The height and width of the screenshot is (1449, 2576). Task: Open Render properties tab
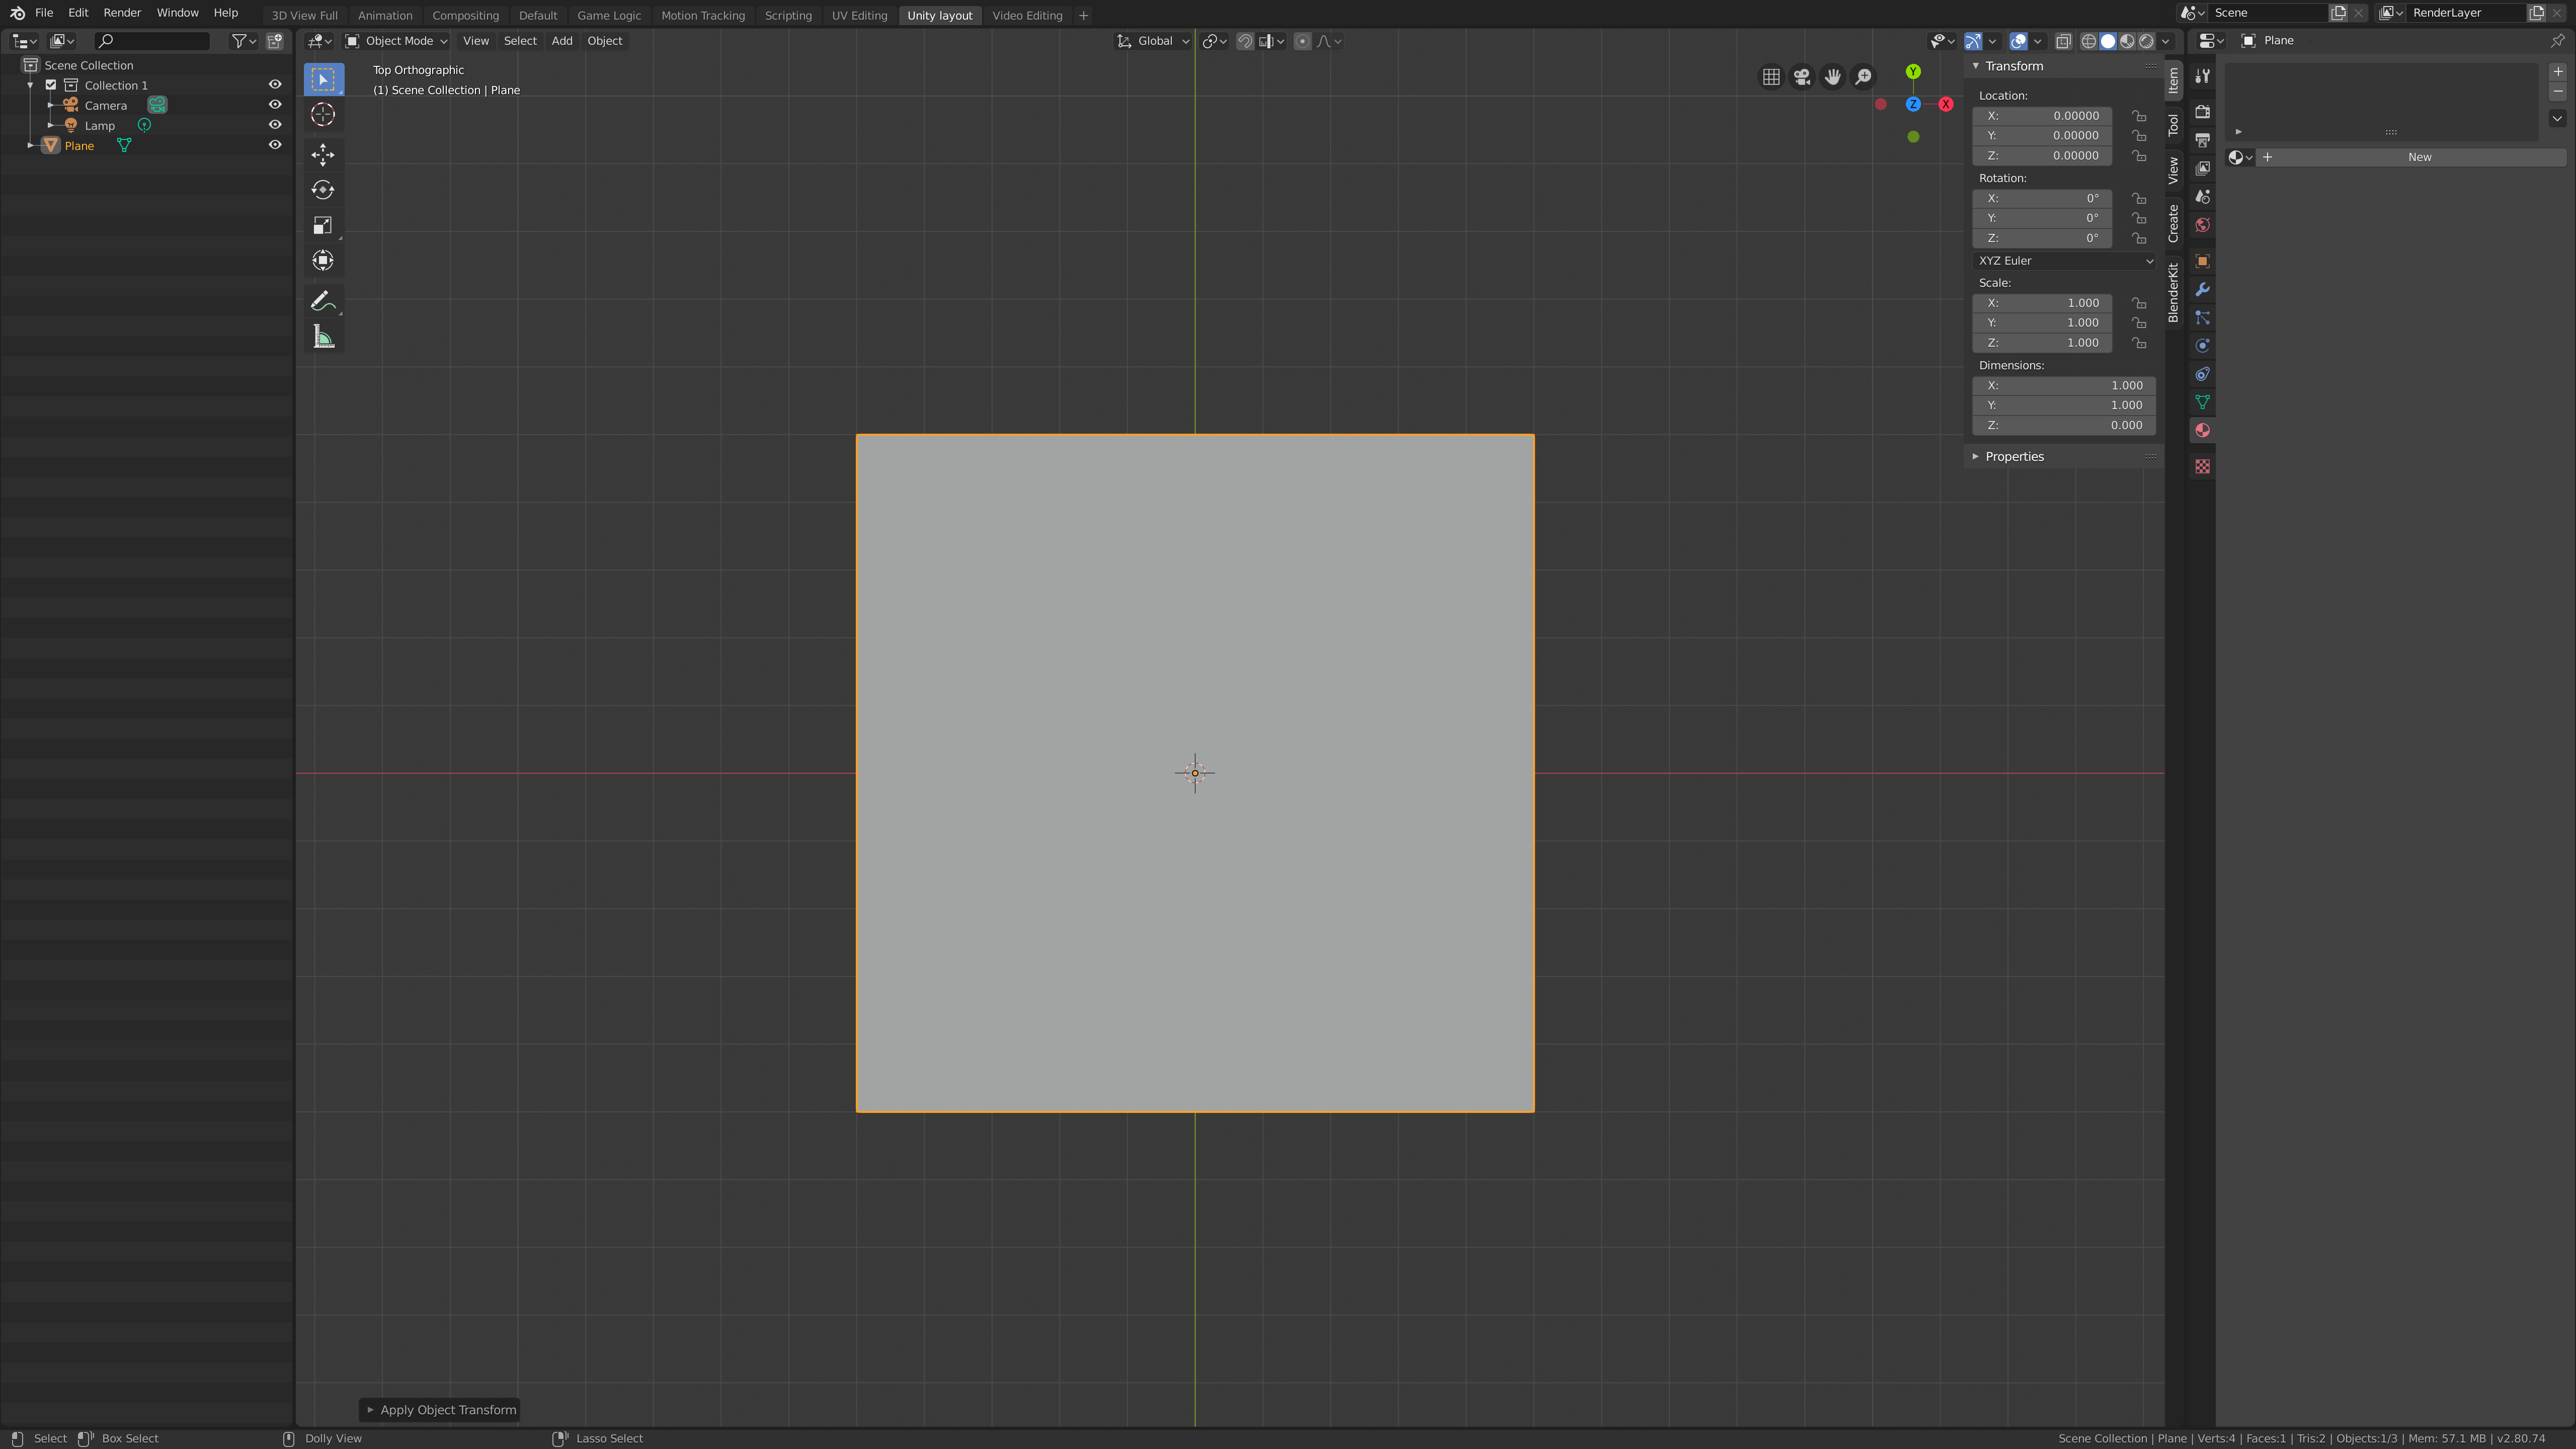tap(2203, 112)
